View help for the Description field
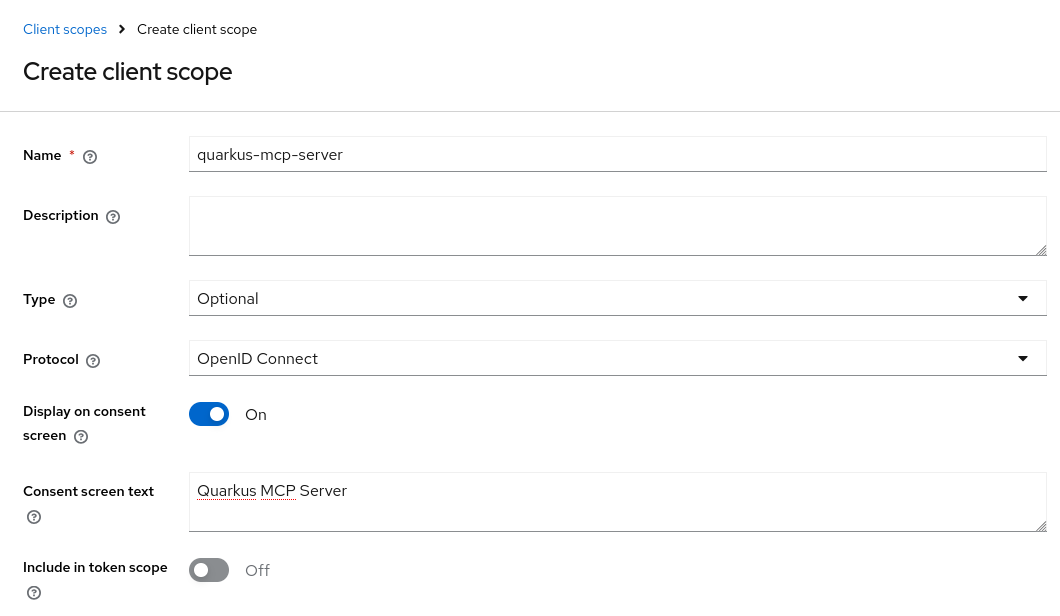 click(x=113, y=217)
